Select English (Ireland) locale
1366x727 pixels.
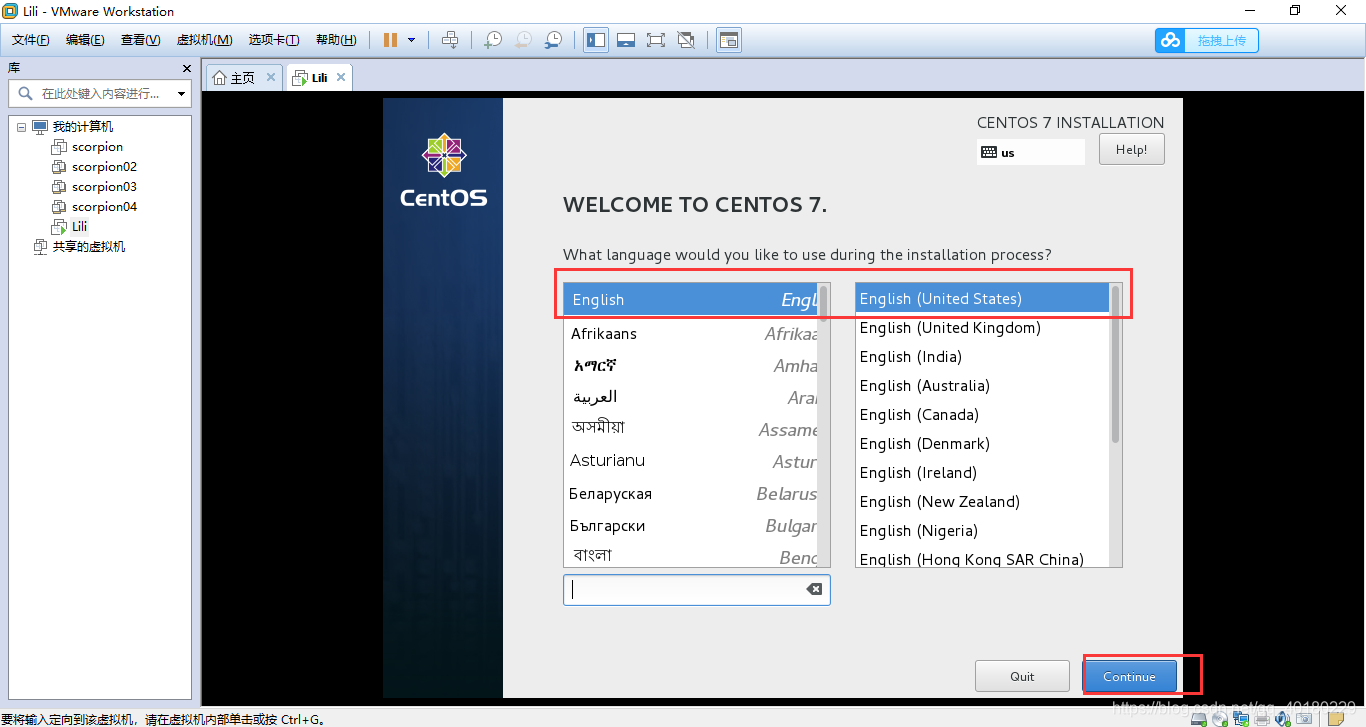click(982, 473)
